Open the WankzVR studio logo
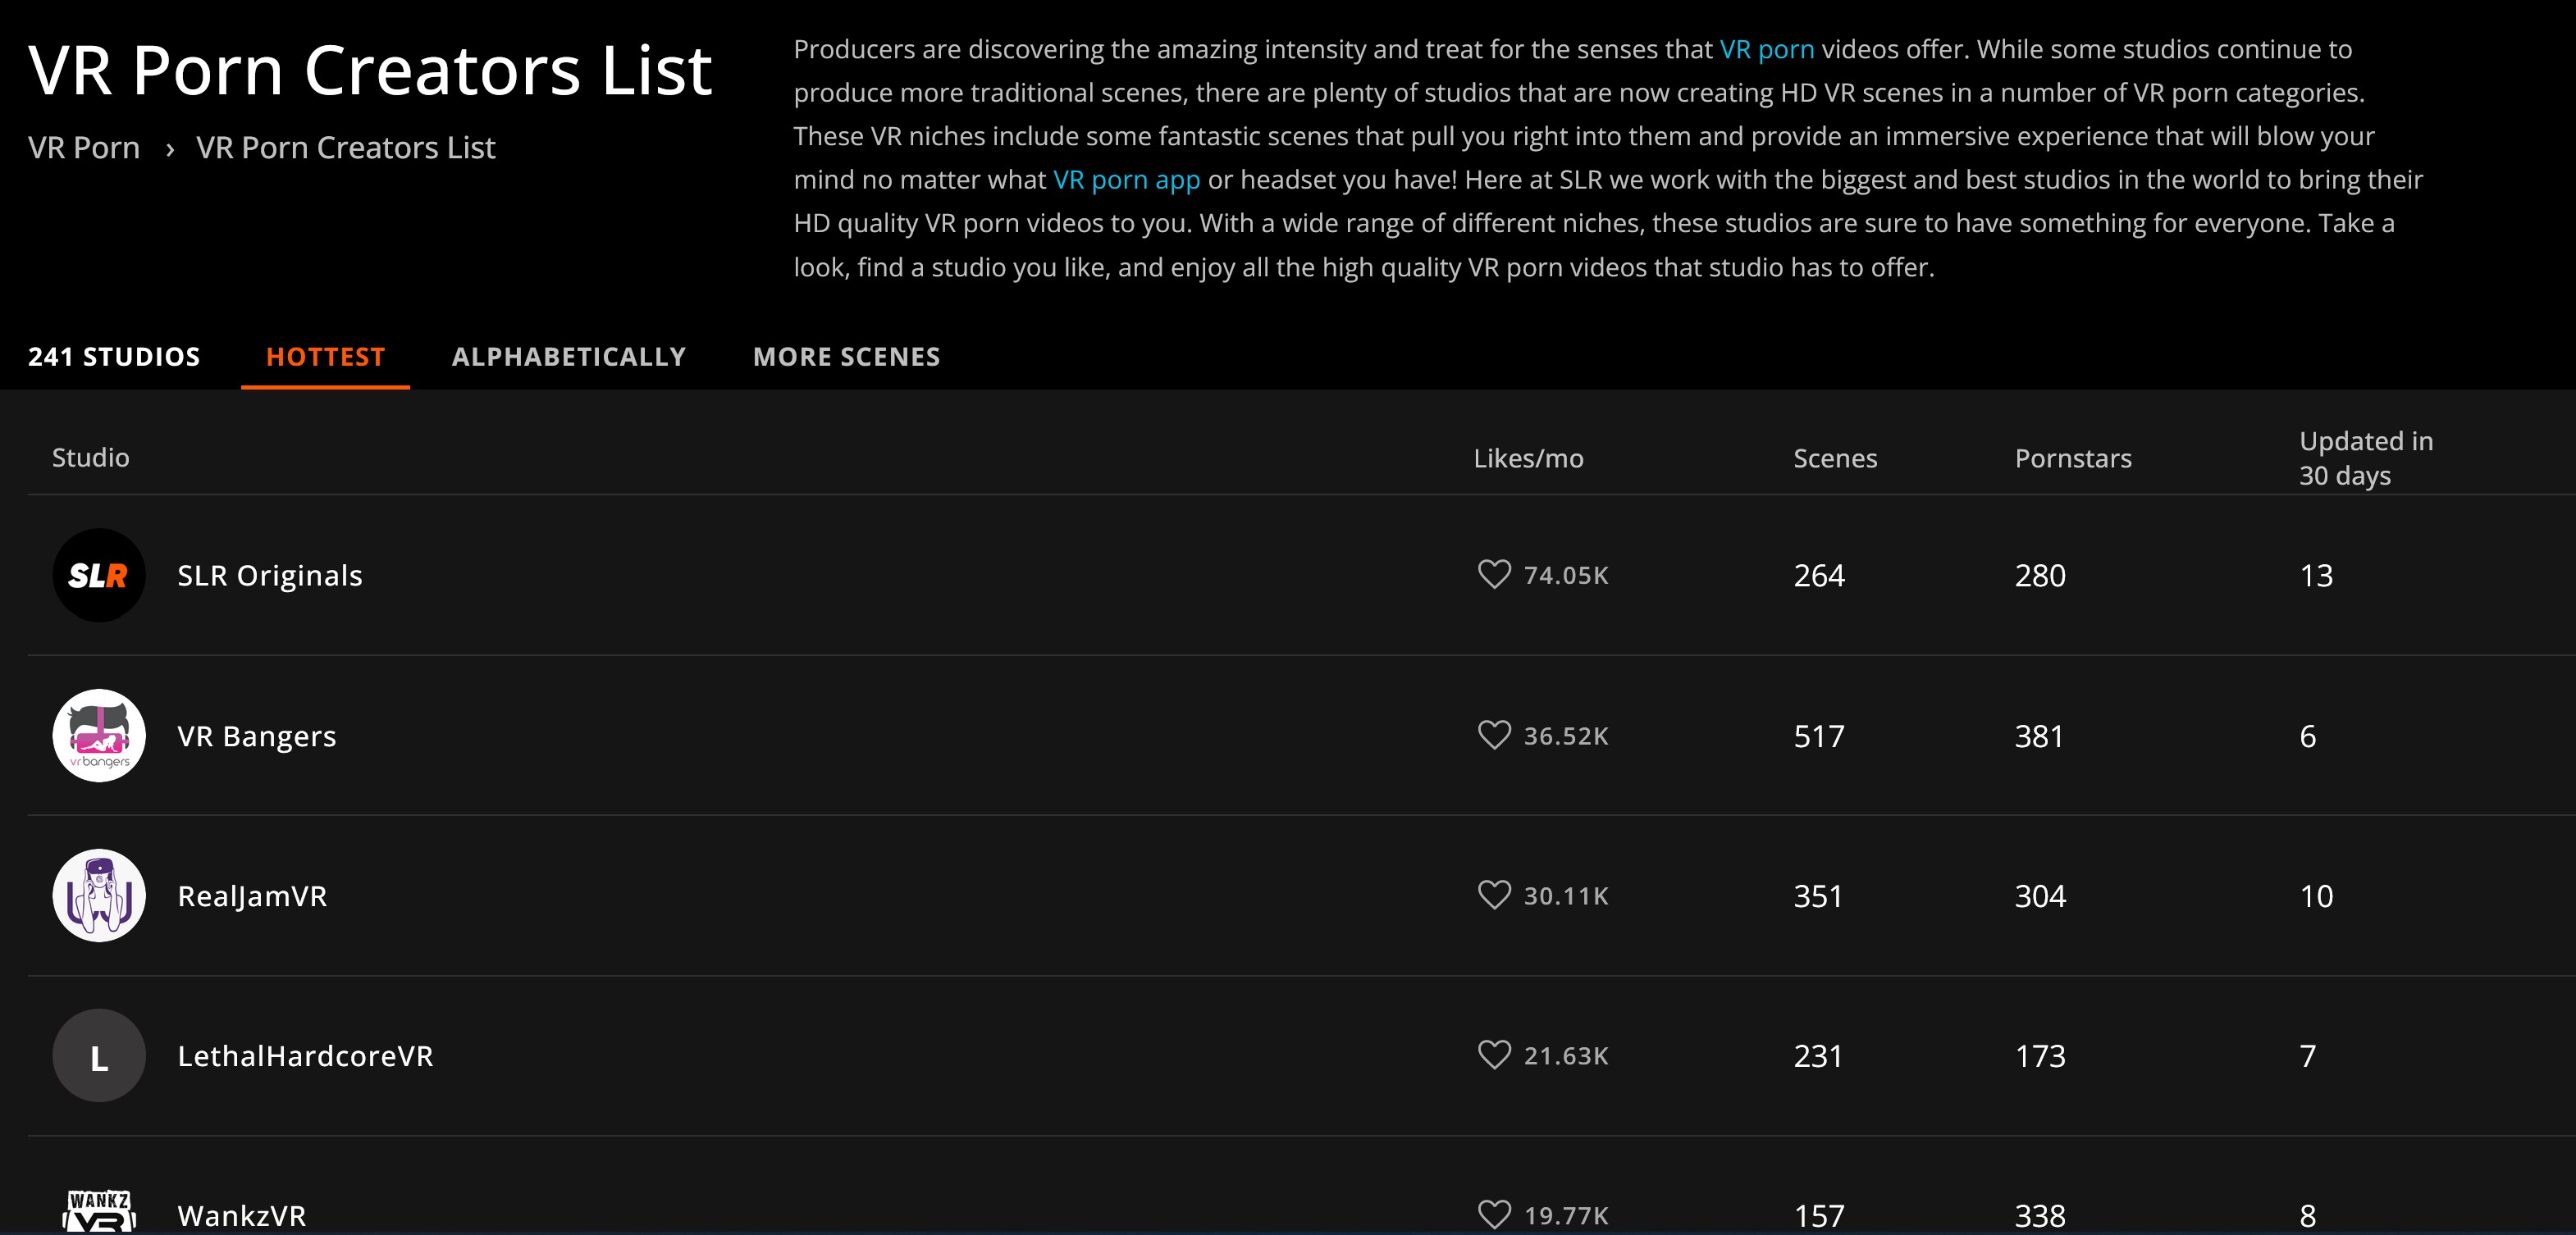 click(x=99, y=1211)
